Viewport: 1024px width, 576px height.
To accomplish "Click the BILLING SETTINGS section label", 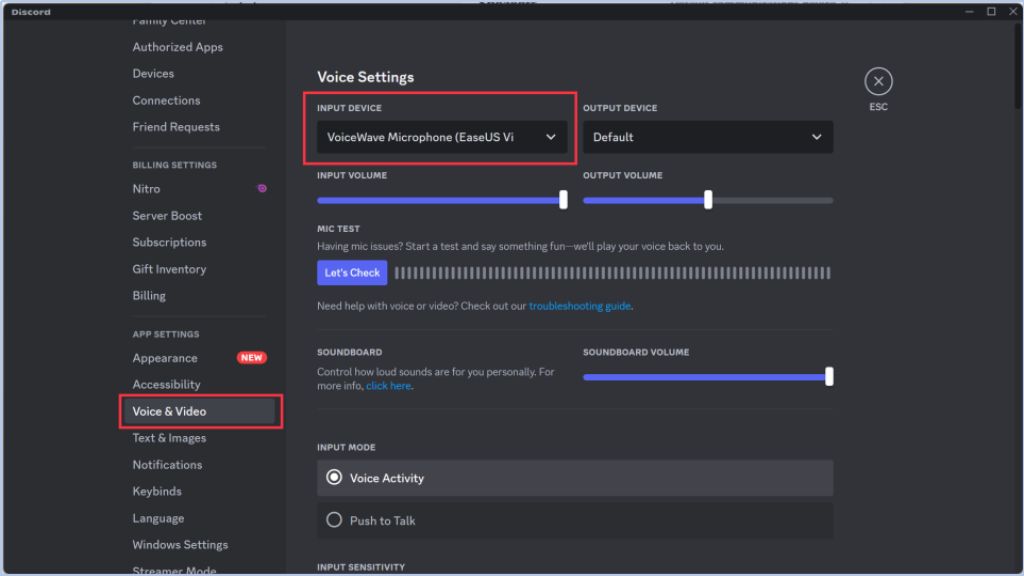I will pyautogui.click(x=174, y=165).
